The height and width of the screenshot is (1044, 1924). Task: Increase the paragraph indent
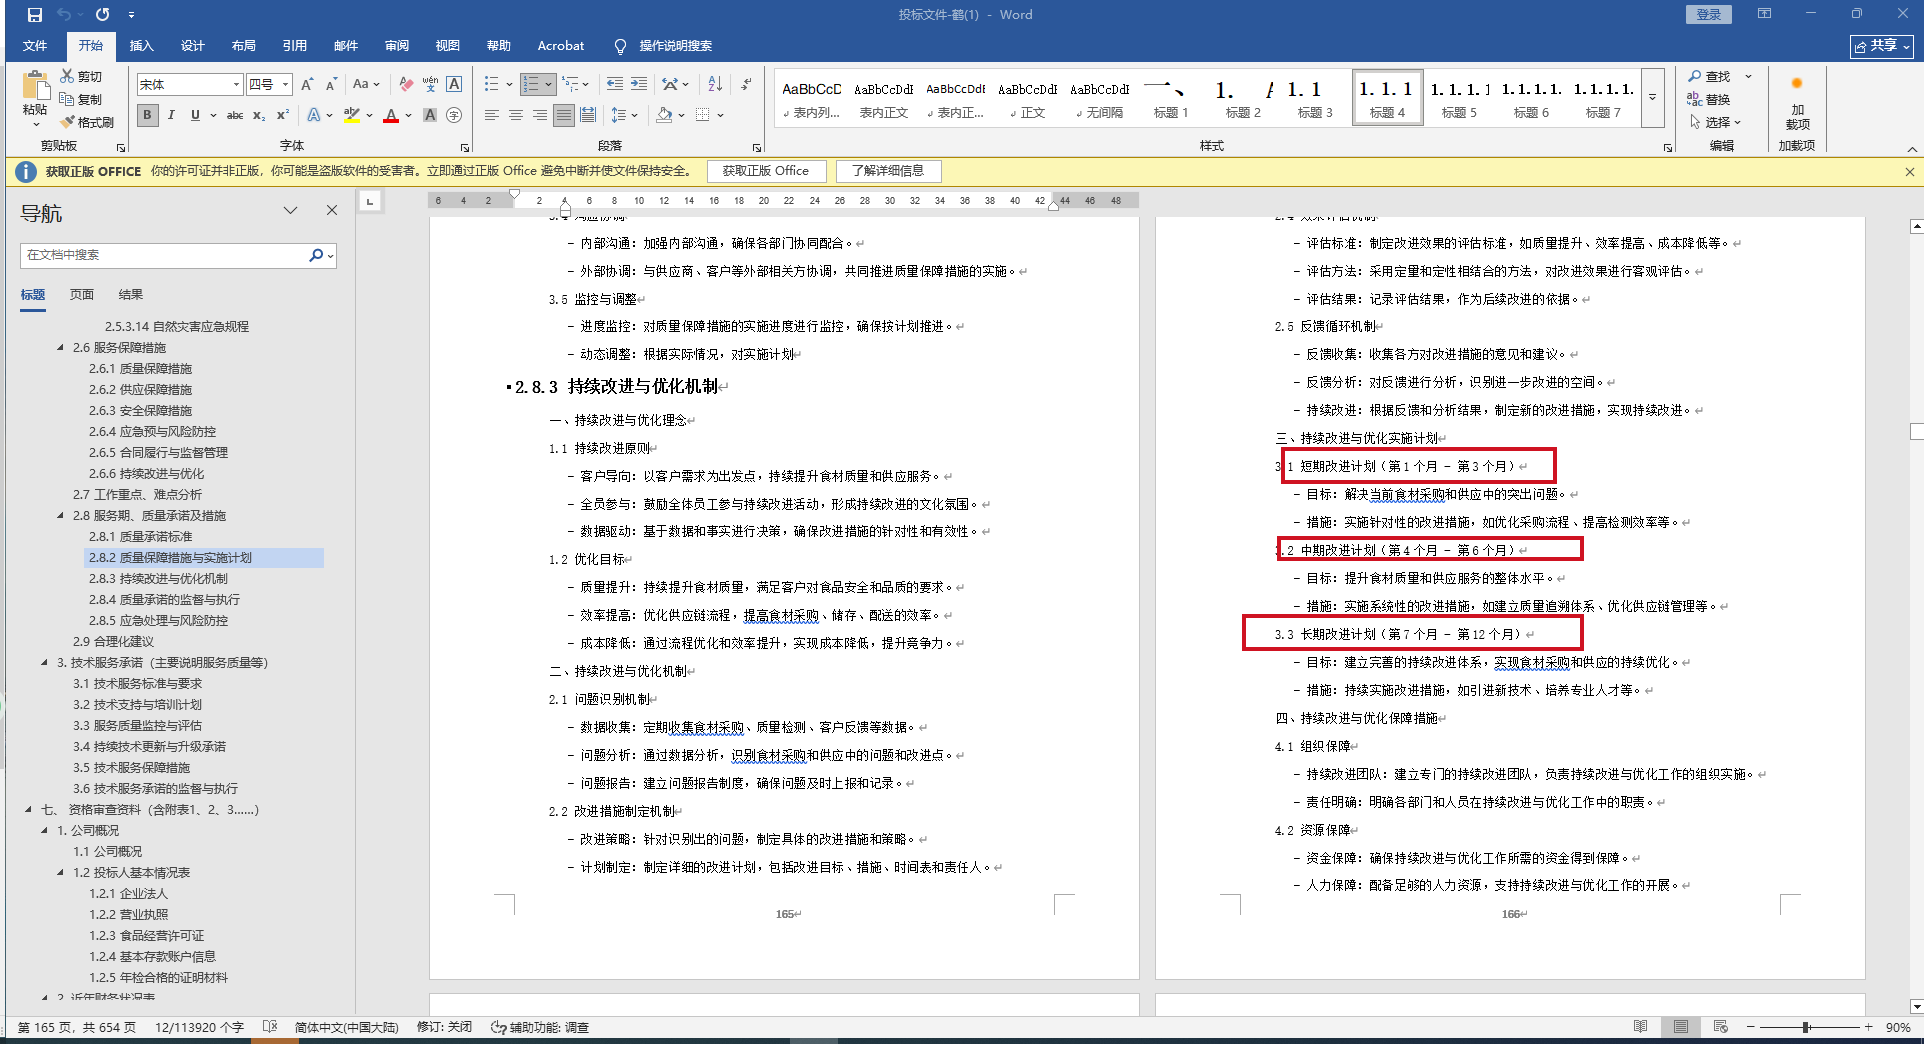point(638,85)
